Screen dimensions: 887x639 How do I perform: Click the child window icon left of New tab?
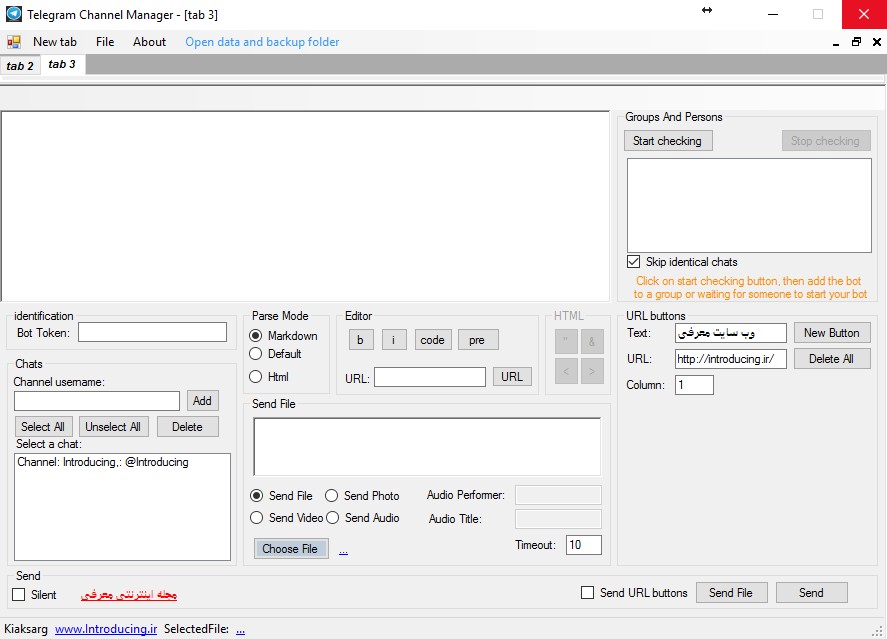point(14,42)
